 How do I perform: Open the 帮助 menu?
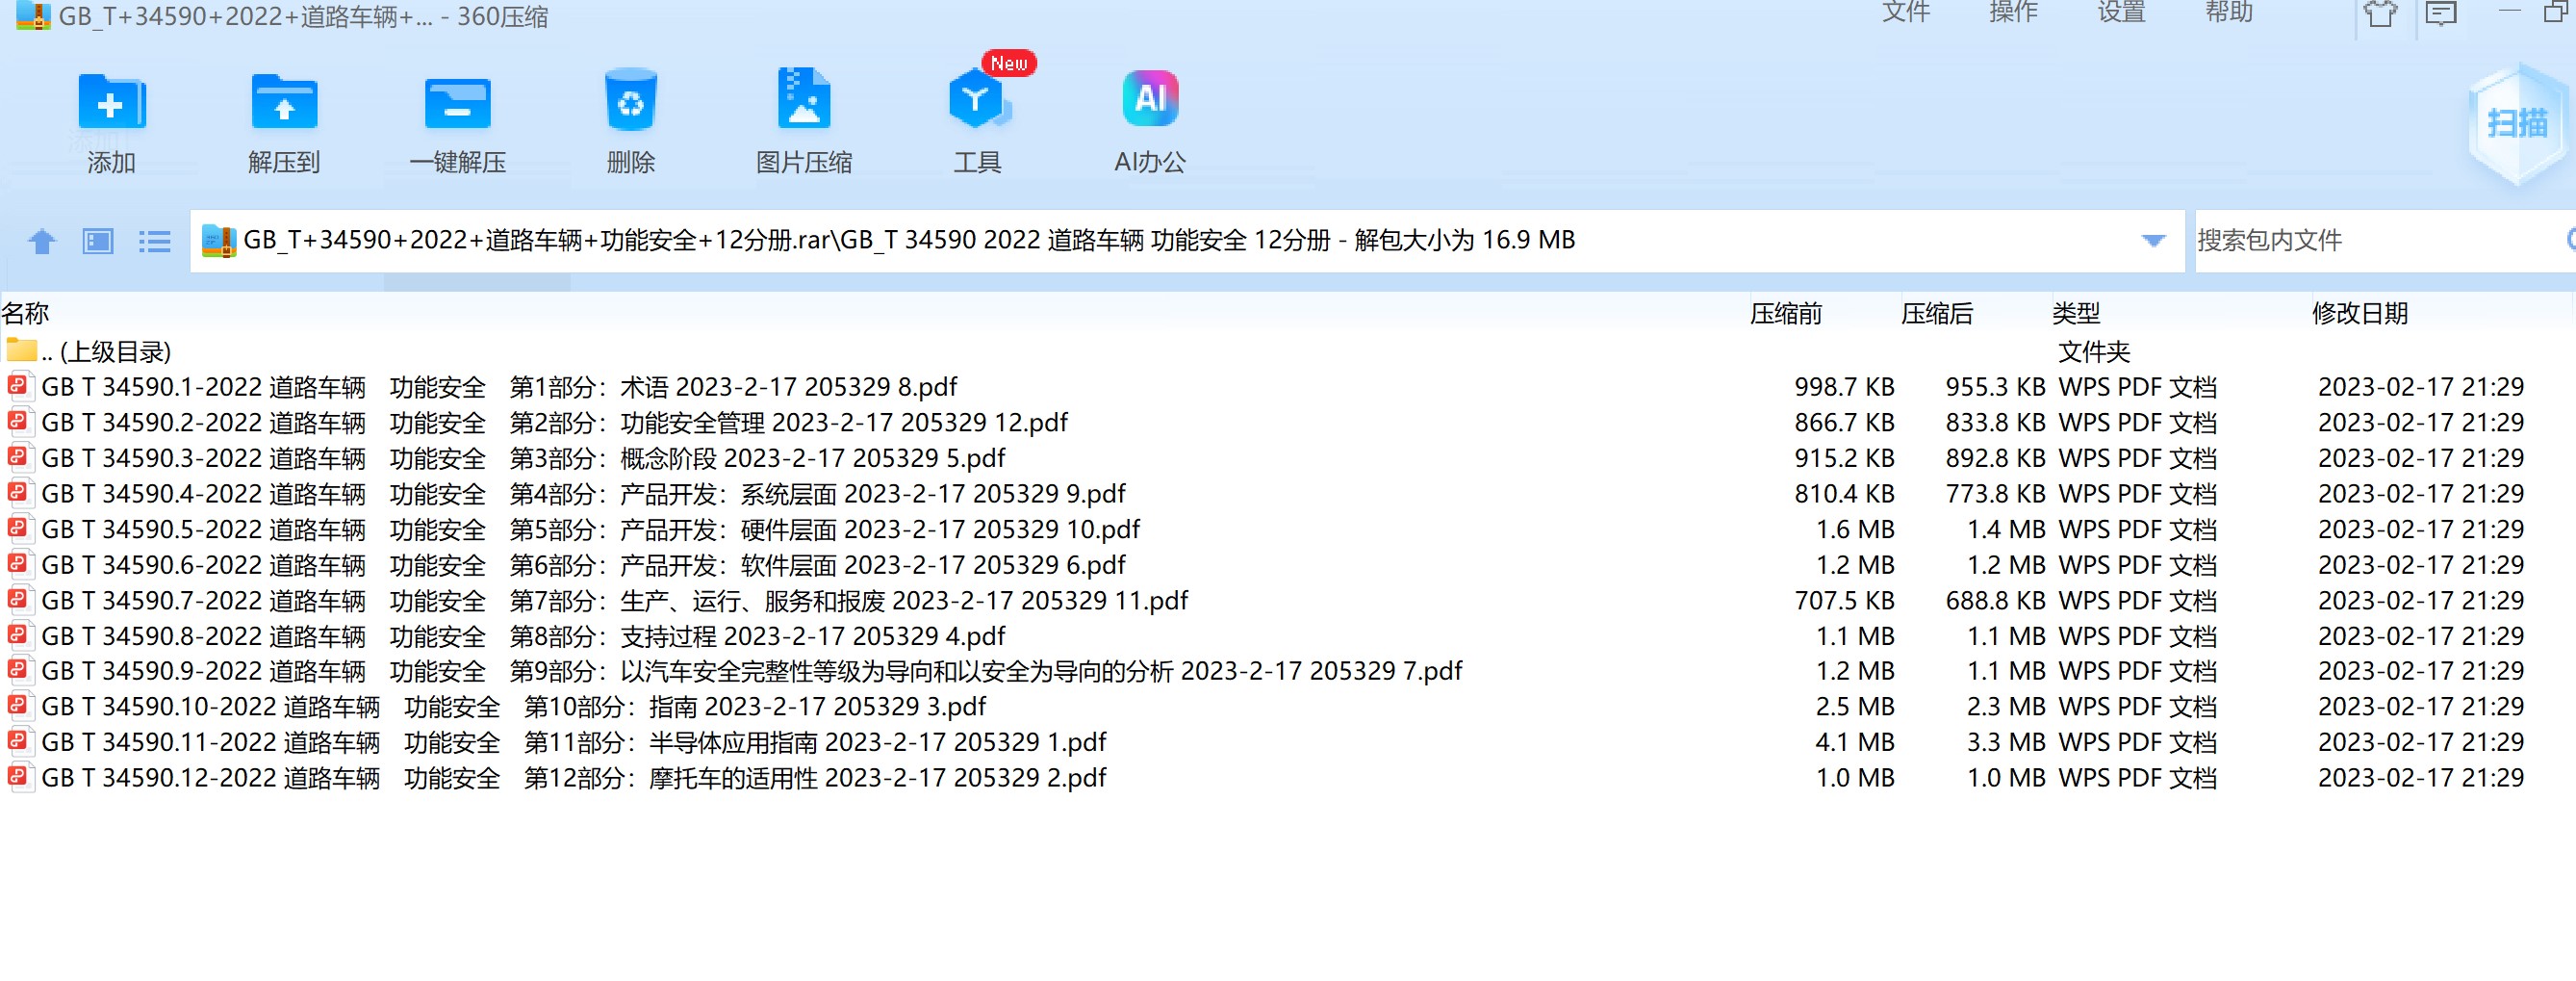tap(2230, 12)
